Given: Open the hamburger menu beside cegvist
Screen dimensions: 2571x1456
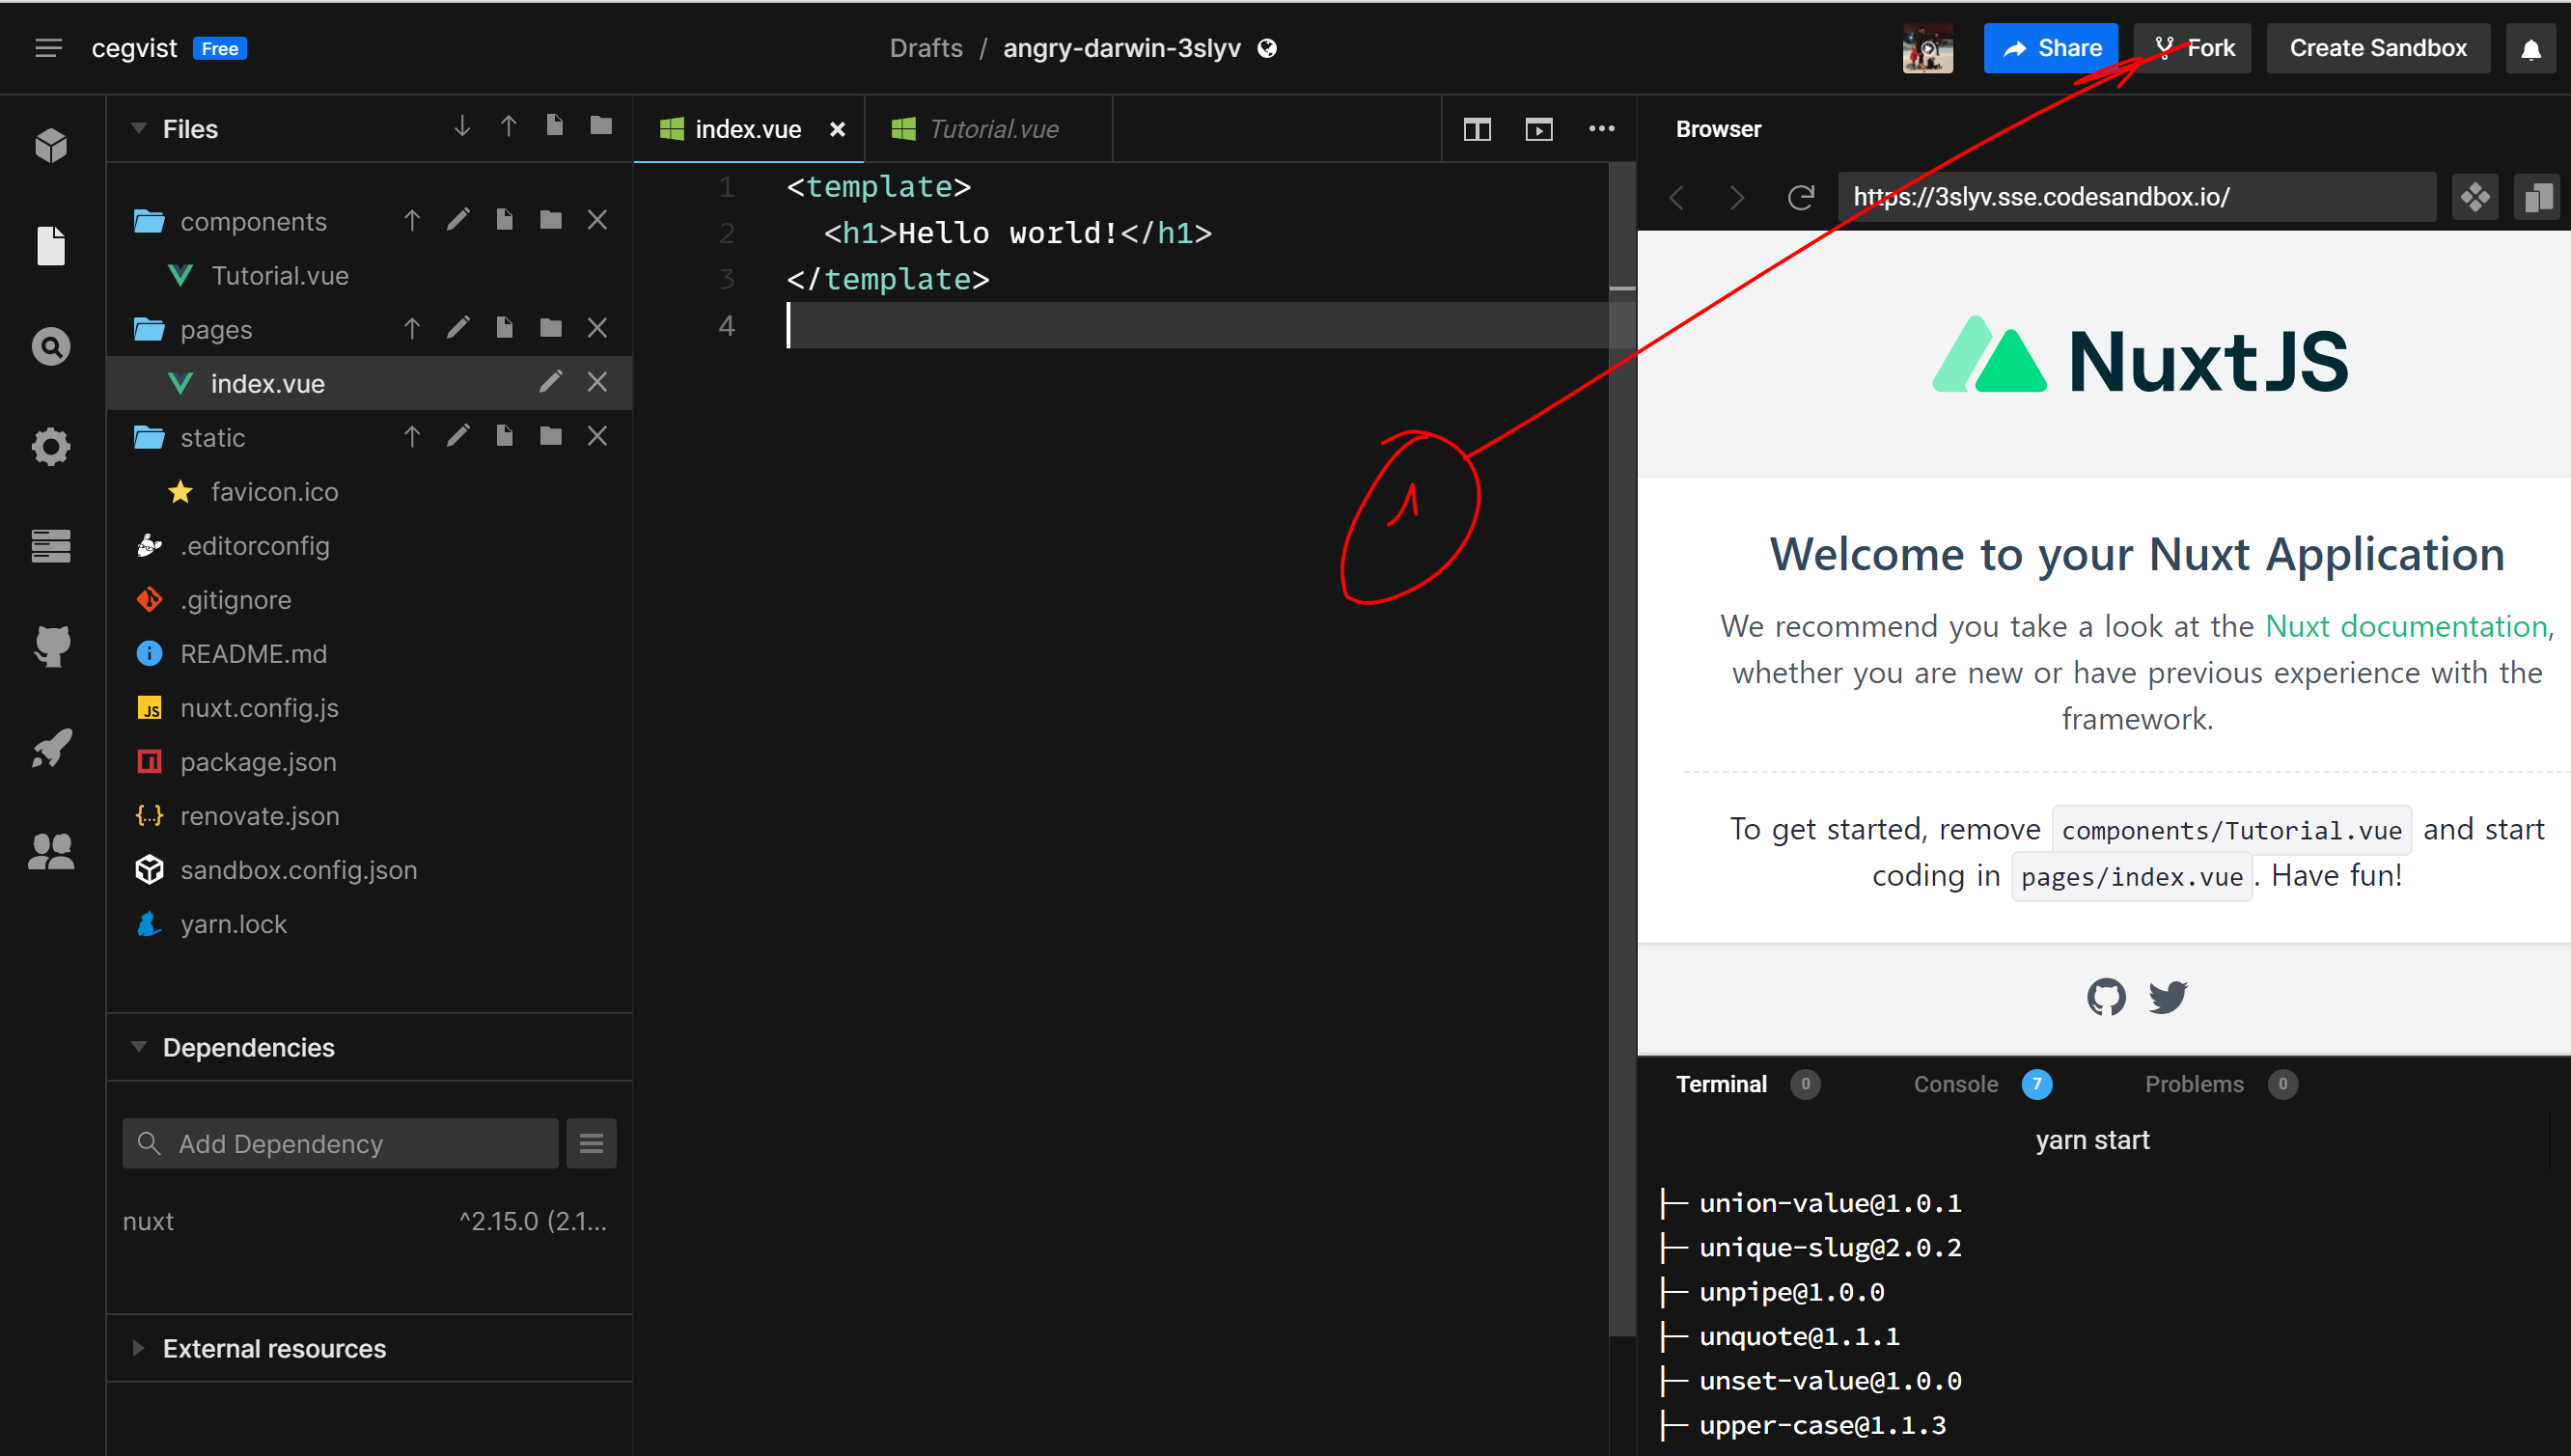Looking at the screenshot, I should click(48, 48).
